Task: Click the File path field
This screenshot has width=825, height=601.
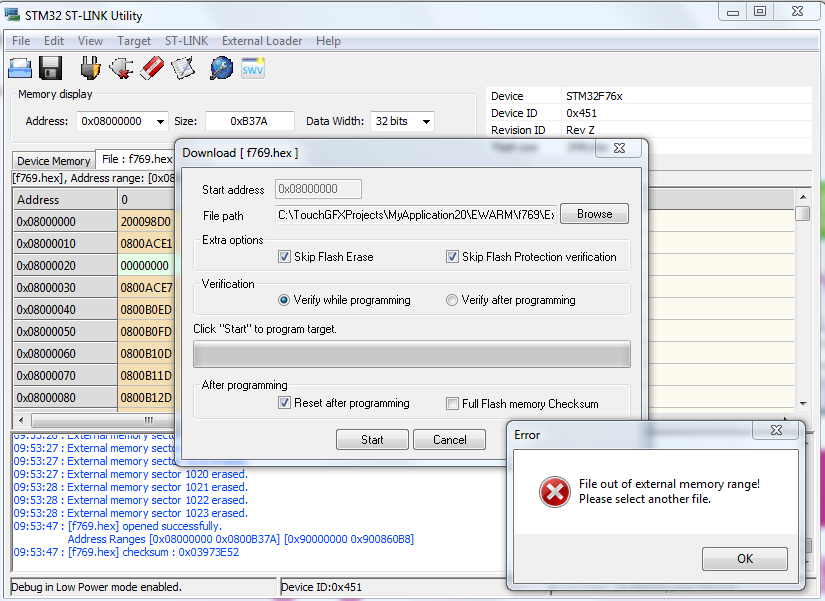Action: 416,215
